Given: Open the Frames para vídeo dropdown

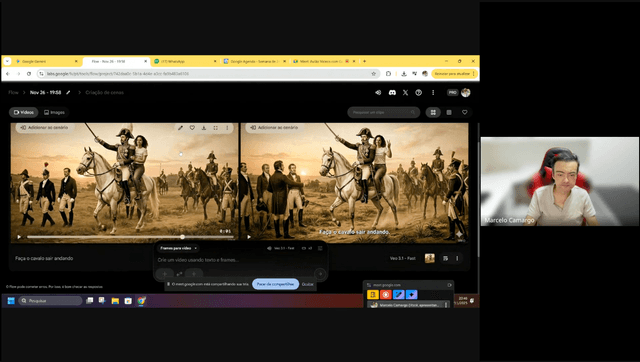Looking at the screenshot, I should pyautogui.click(x=179, y=248).
